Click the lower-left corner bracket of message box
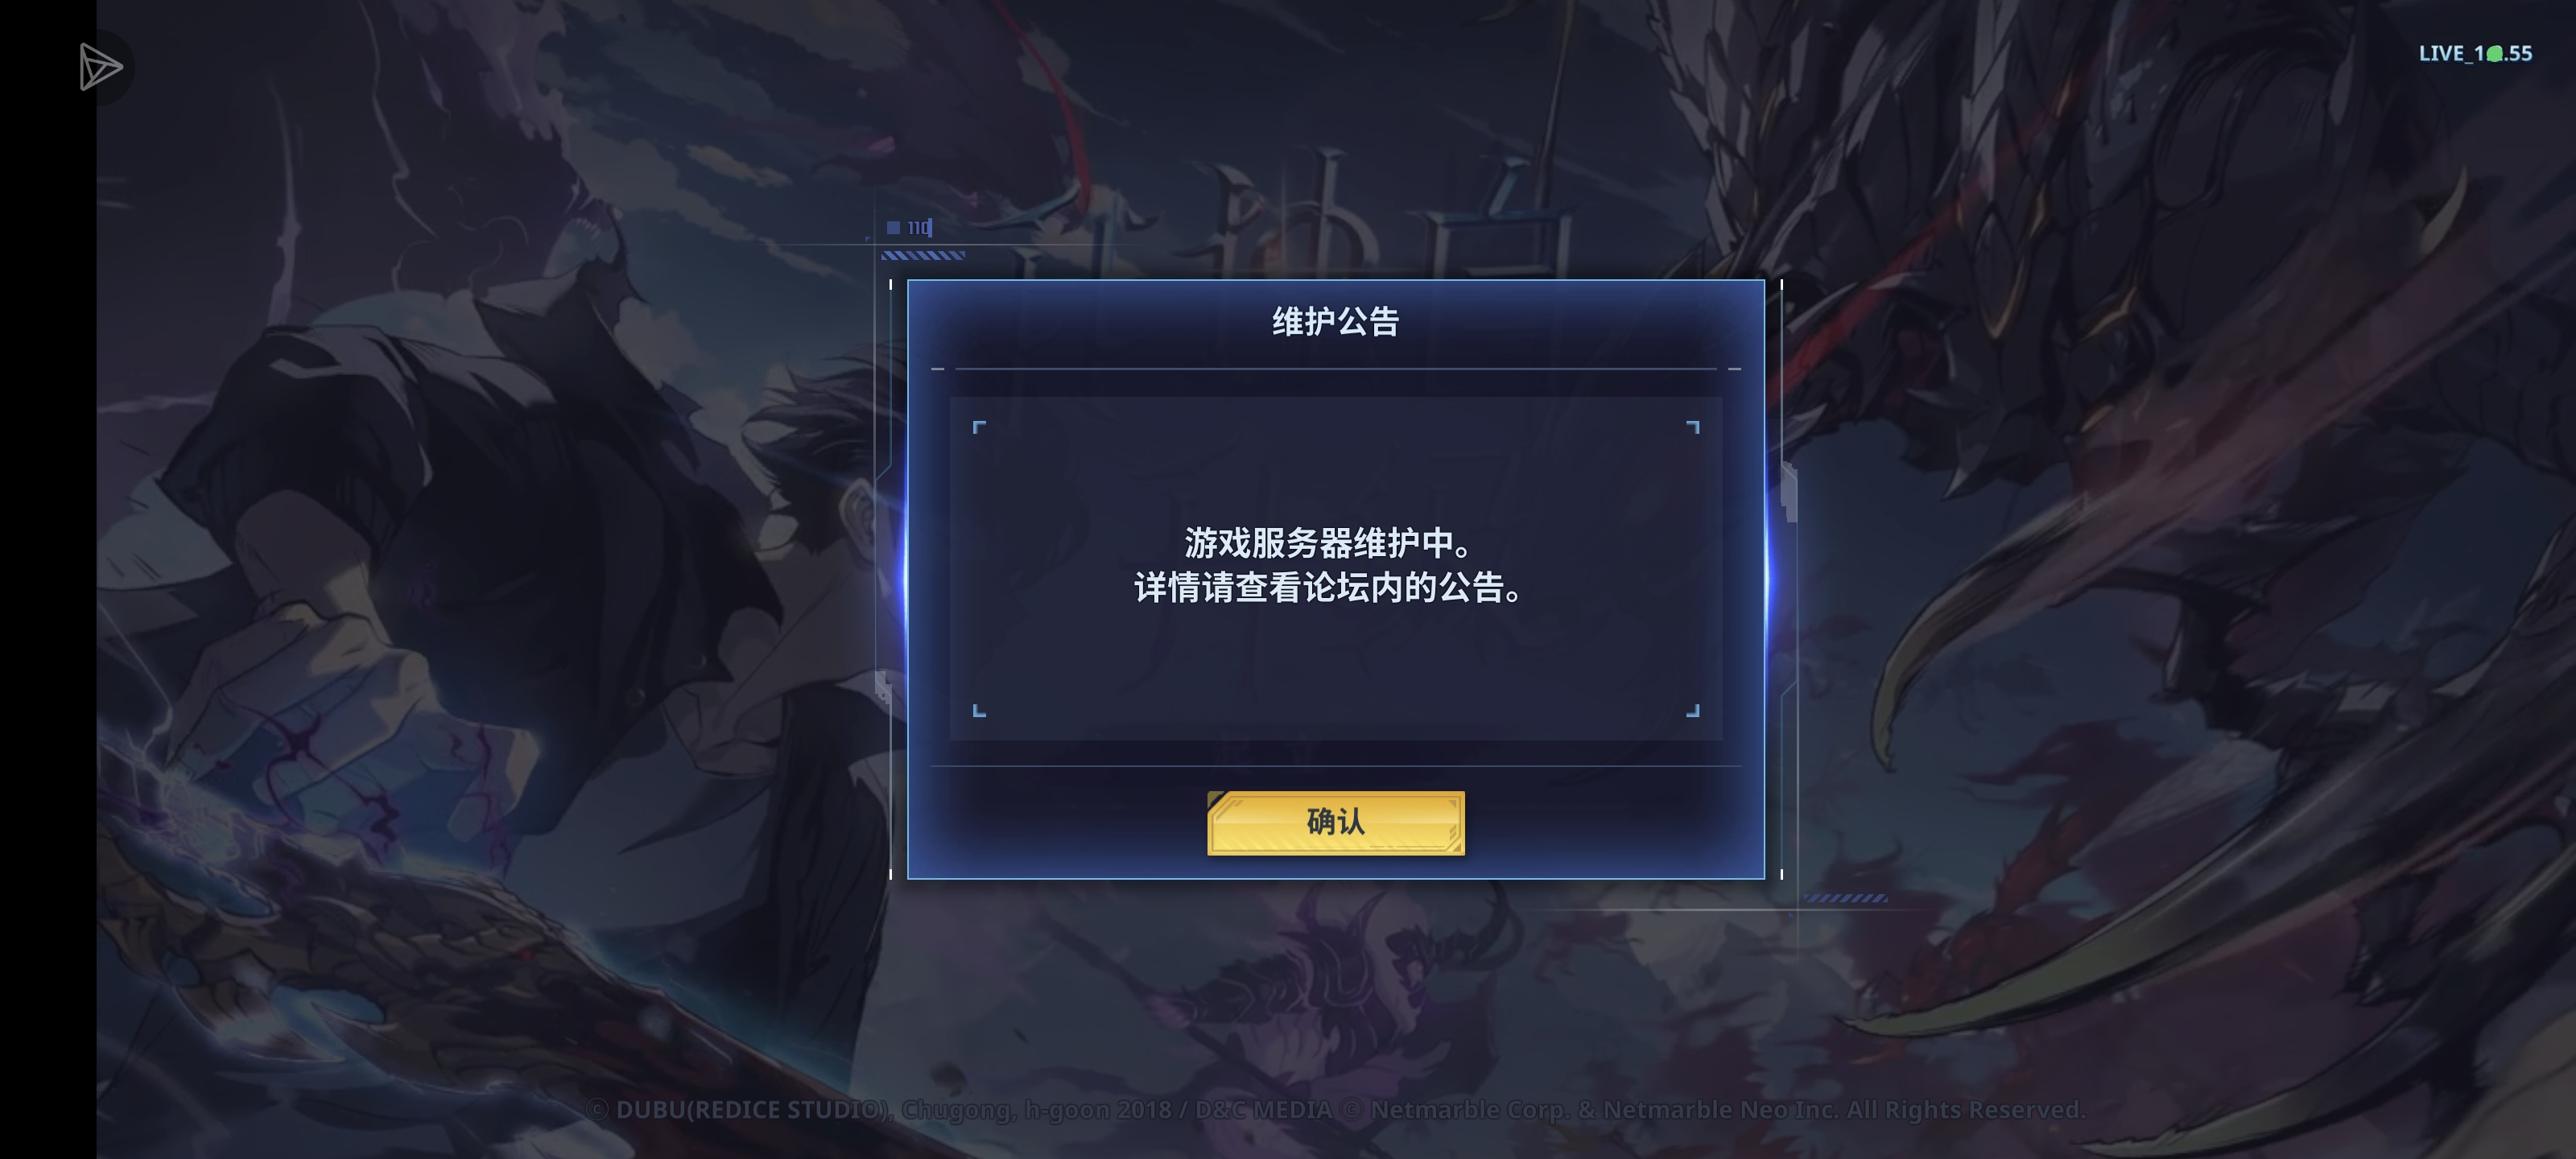2576x1159 pixels. pyautogui.click(x=979, y=710)
